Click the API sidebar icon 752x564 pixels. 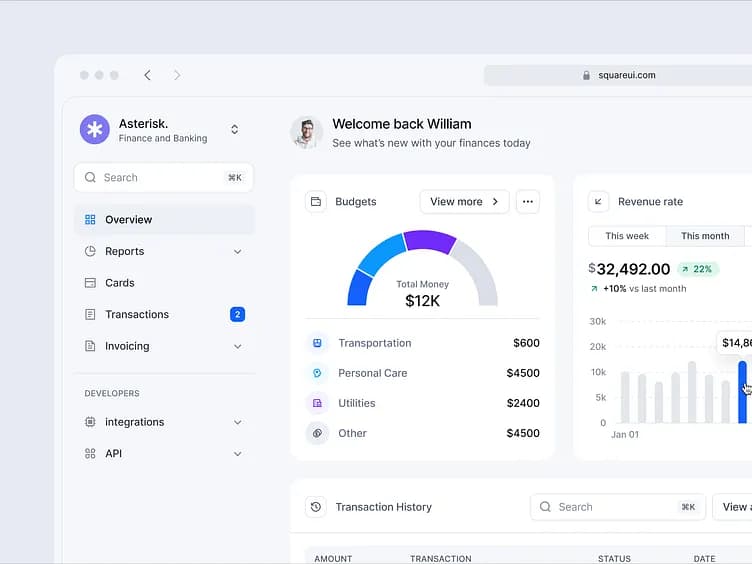[90, 454]
